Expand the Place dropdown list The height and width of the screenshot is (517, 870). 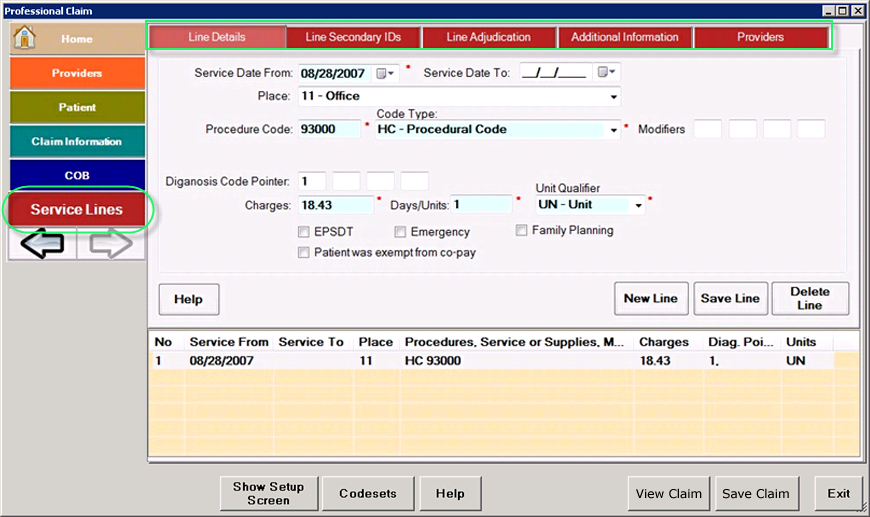click(x=612, y=97)
